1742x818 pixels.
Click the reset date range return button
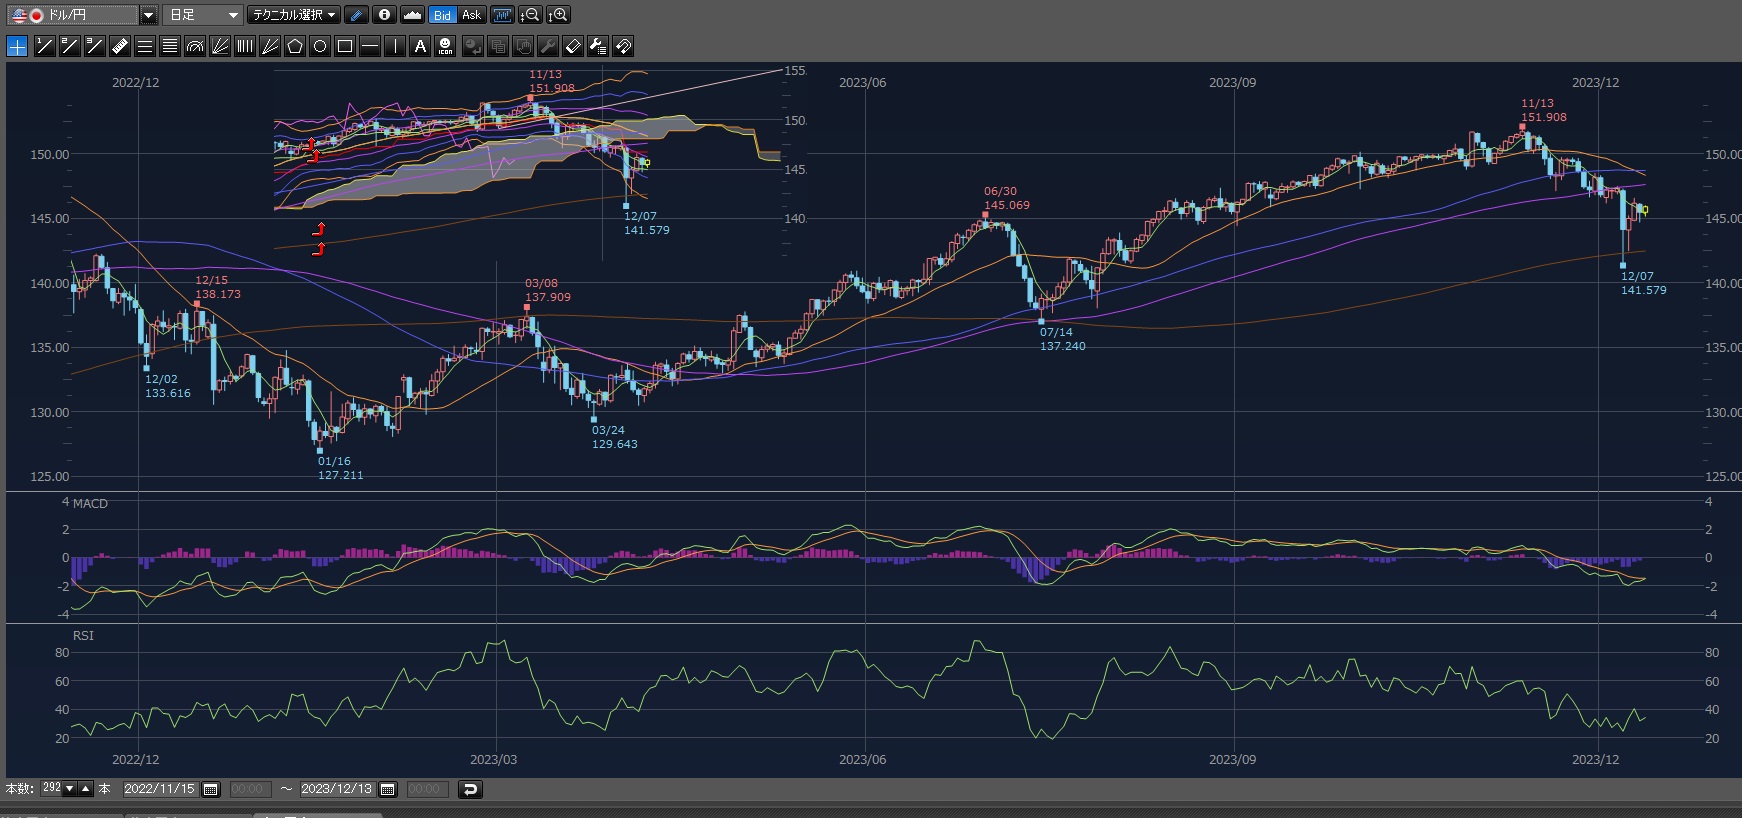[x=469, y=789]
